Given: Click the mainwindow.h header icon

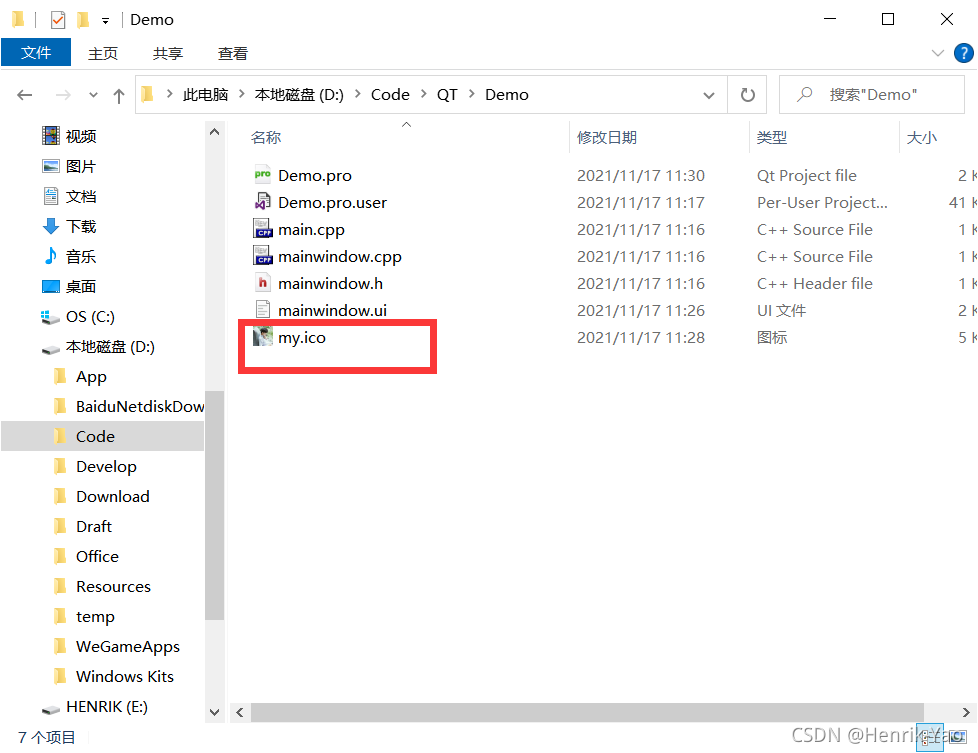Looking at the screenshot, I should (263, 283).
